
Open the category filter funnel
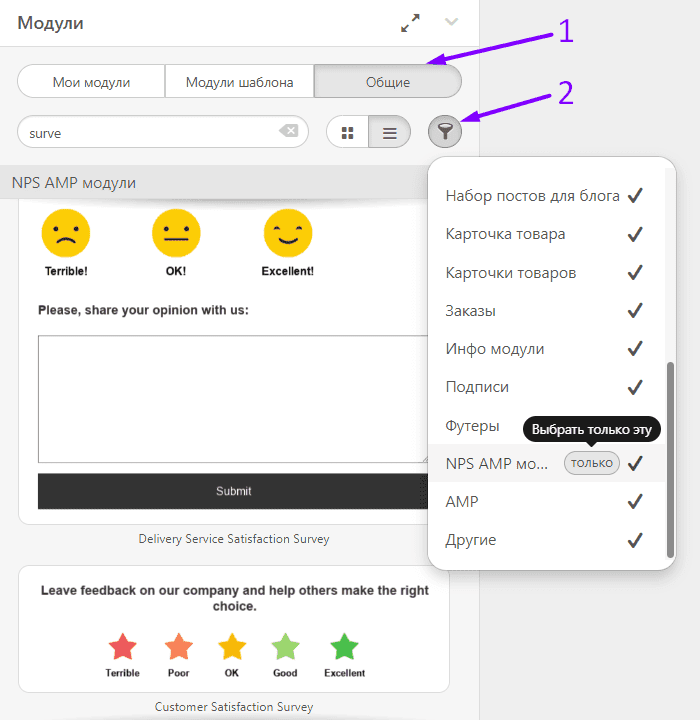click(x=445, y=131)
